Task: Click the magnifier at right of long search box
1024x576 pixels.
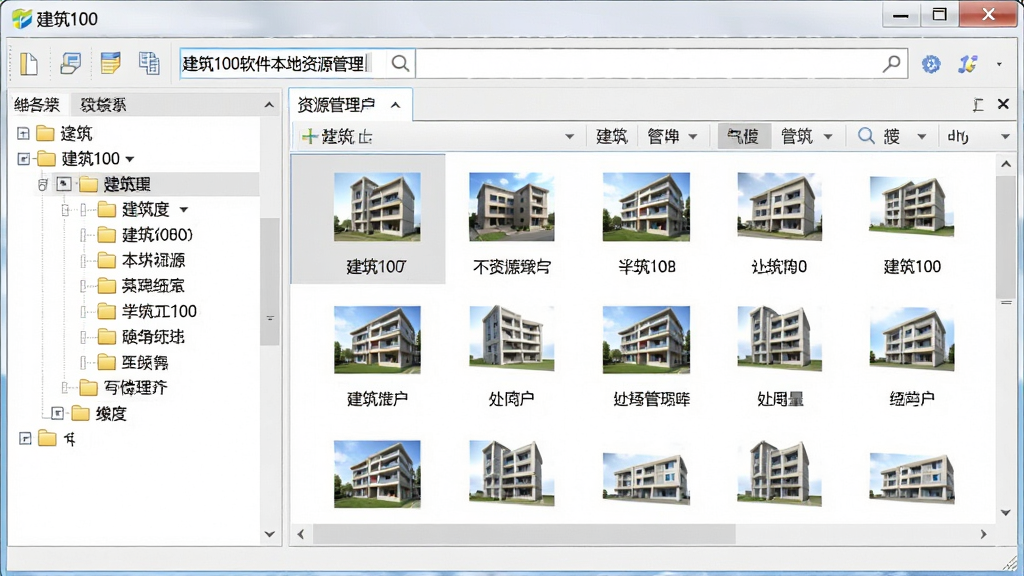Action: [891, 63]
